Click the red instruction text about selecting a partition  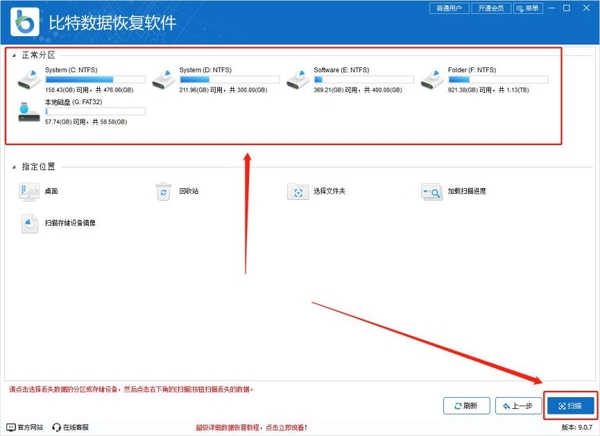click(131, 389)
